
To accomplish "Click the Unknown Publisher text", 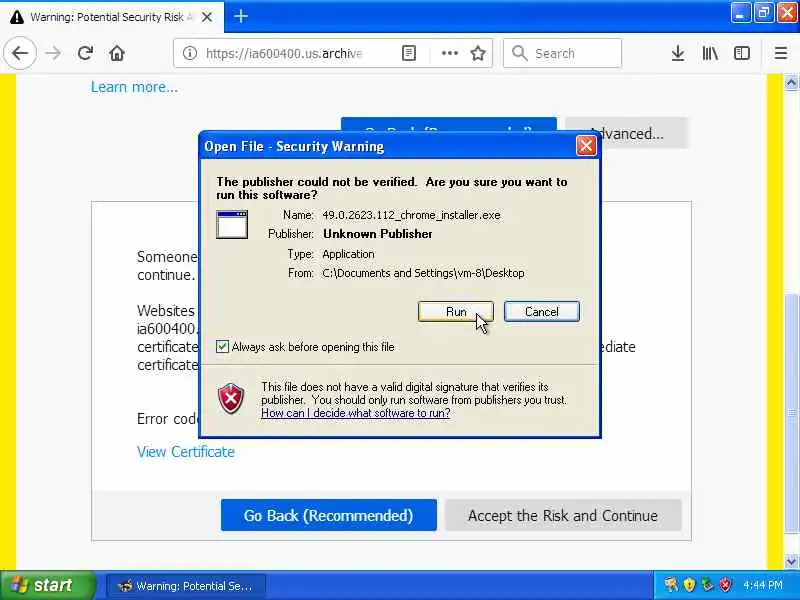I will click(x=378, y=234).
